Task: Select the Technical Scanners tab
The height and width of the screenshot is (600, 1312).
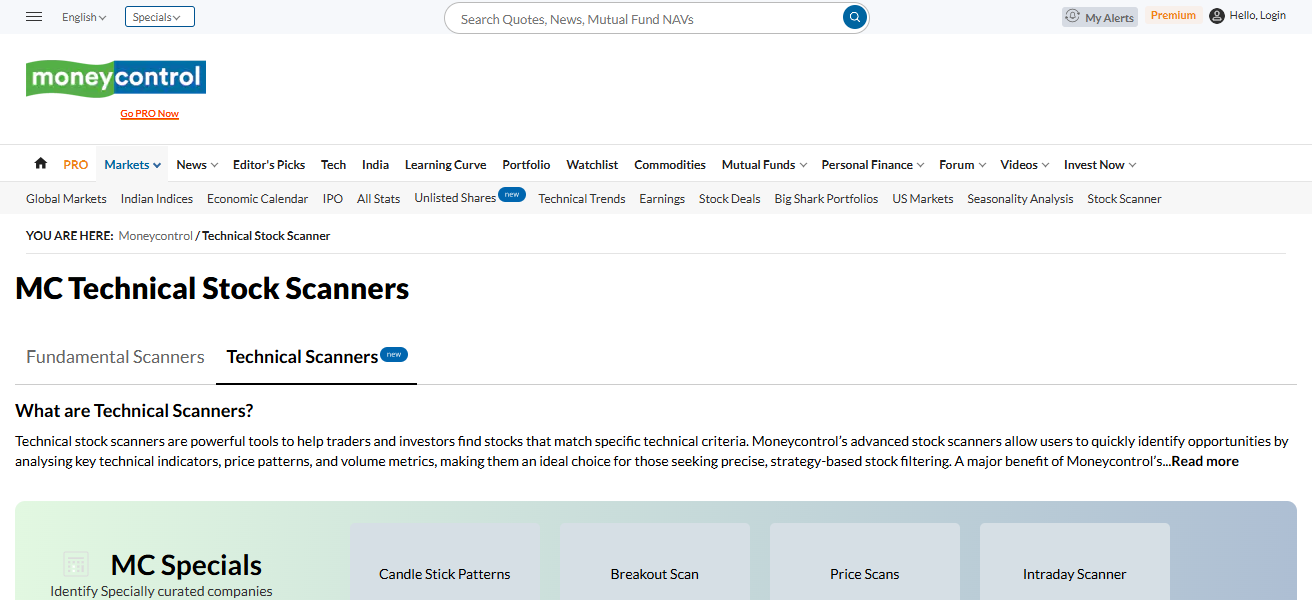Action: 316,357
